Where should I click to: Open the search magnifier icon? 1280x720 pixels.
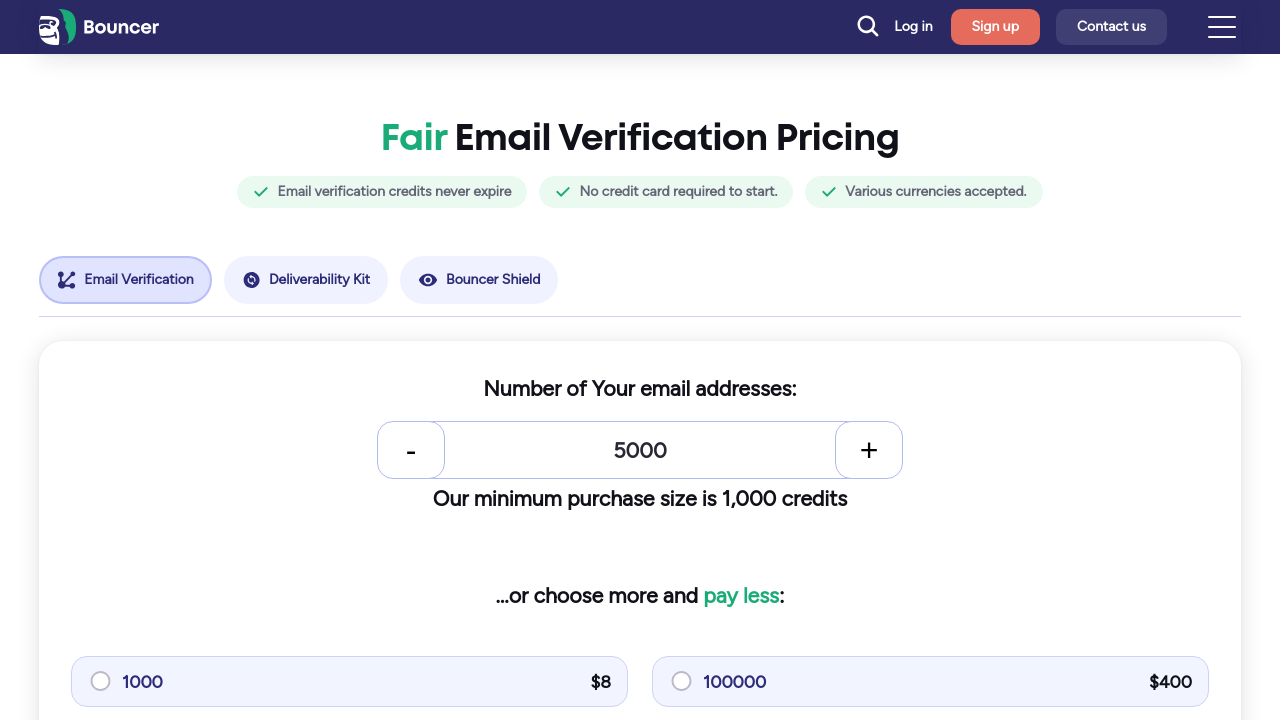coord(868,26)
